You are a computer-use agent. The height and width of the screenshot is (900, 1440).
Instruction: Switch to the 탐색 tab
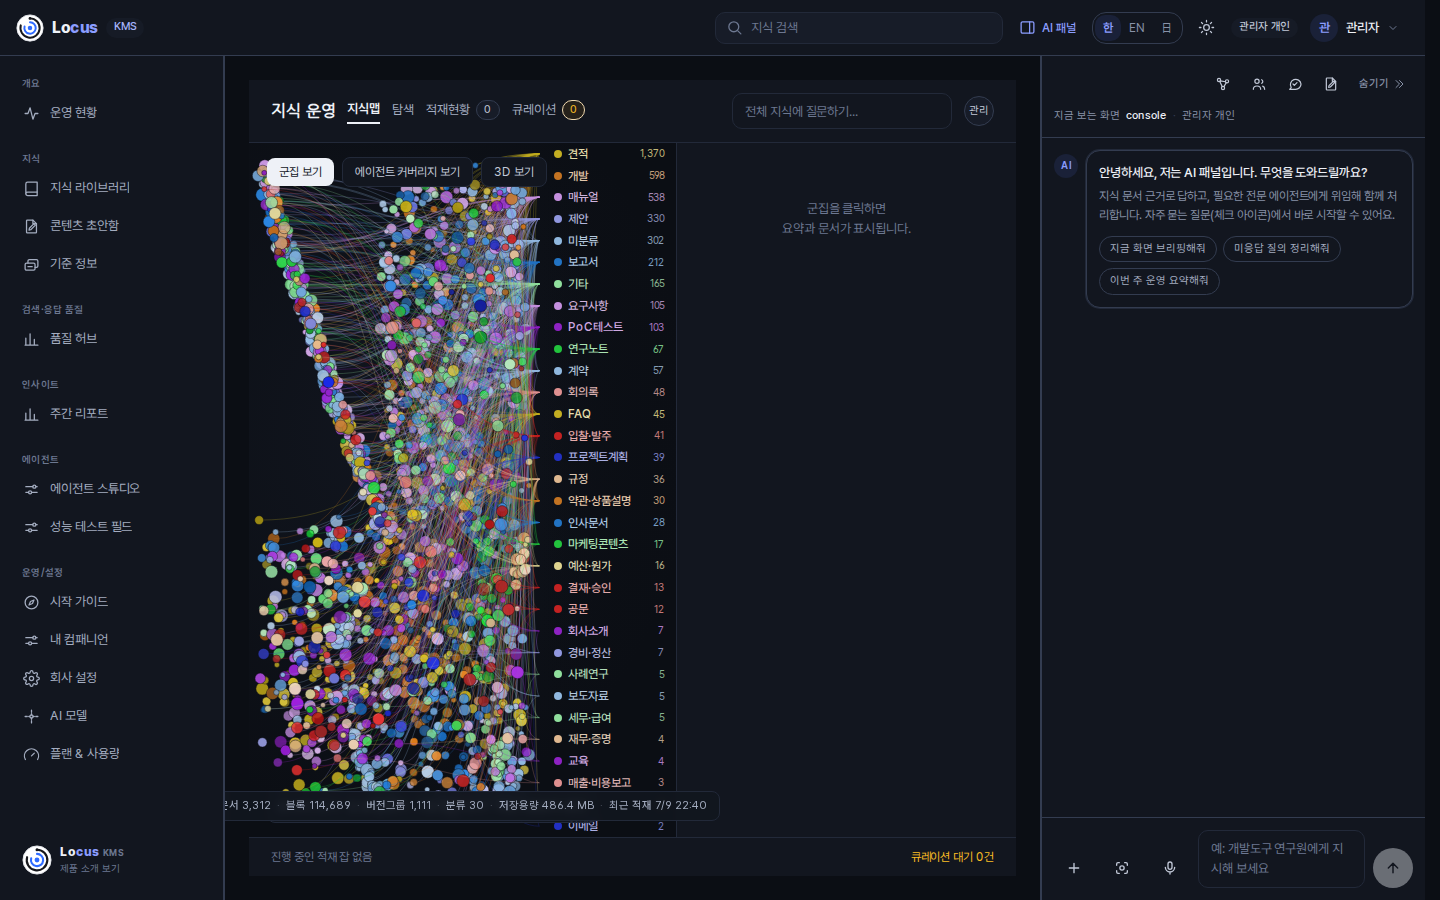point(403,110)
